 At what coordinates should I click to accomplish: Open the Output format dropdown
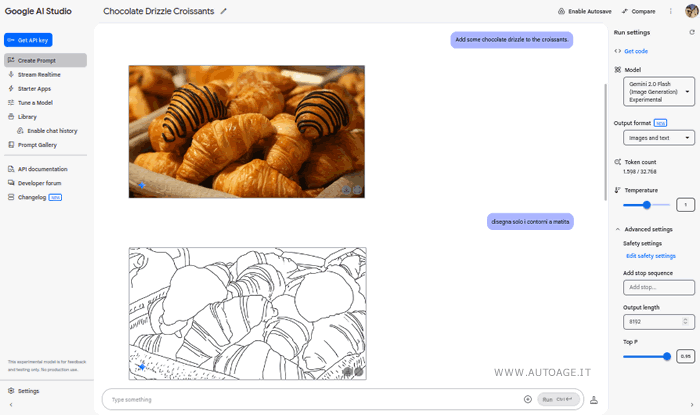(658, 138)
